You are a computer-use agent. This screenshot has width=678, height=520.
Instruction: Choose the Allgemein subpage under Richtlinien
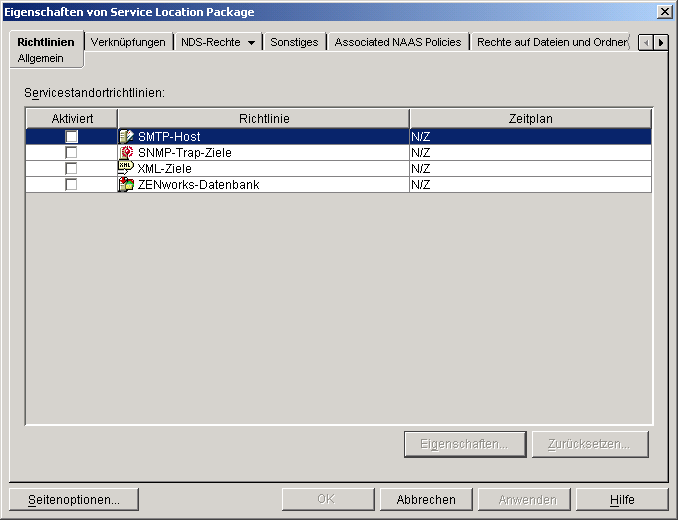41,58
